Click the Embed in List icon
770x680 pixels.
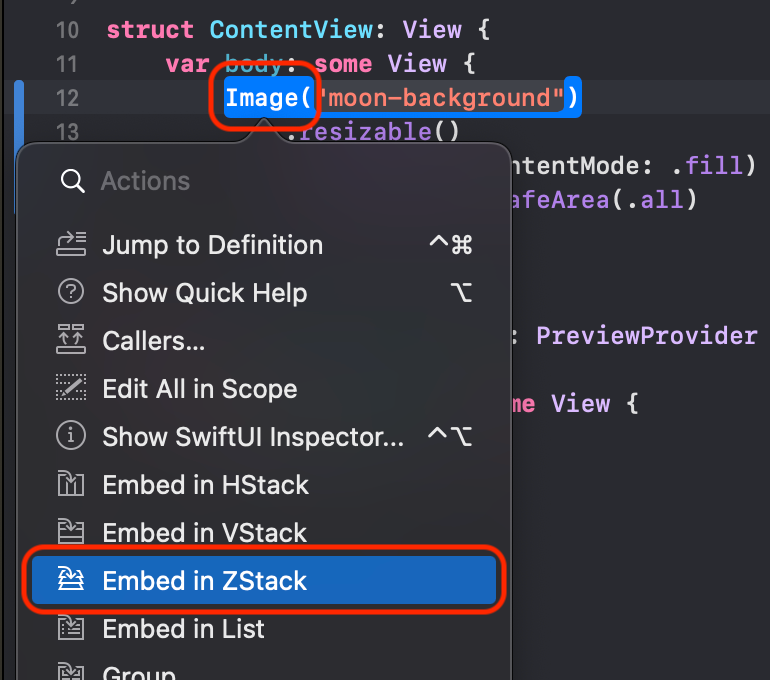tap(71, 627)
